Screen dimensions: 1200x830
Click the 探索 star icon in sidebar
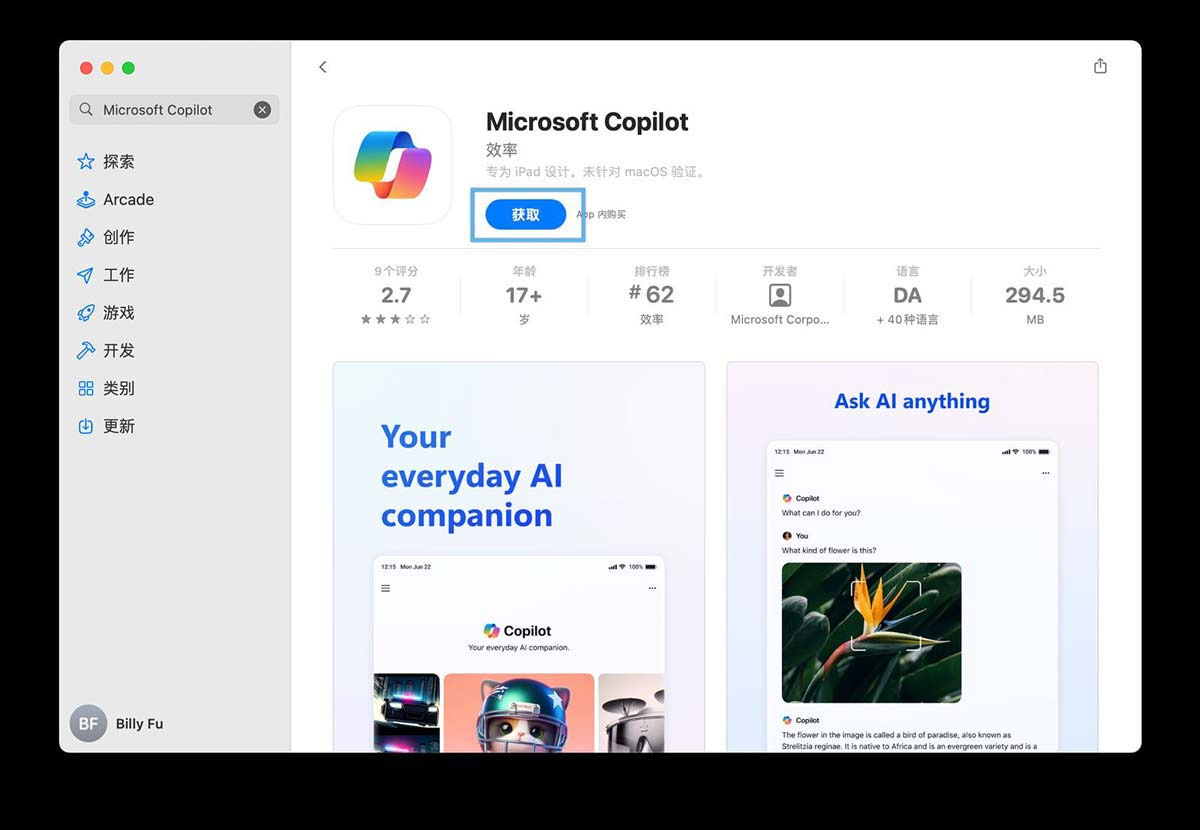(86, 162)
